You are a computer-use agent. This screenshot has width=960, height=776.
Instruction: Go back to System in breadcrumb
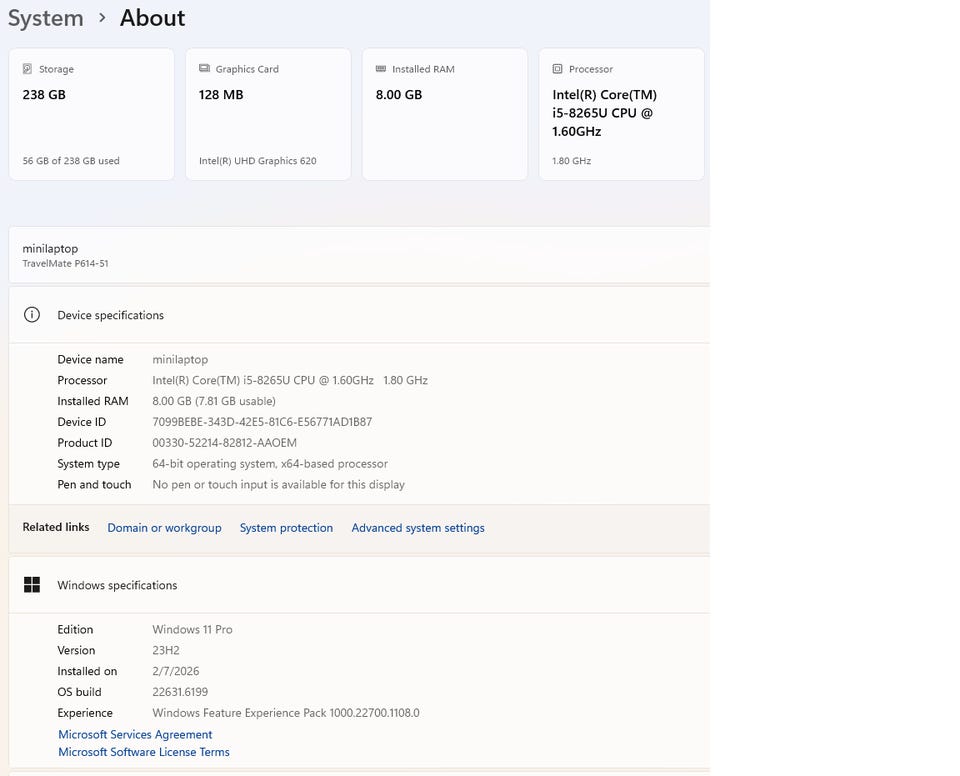click(45, 18)
